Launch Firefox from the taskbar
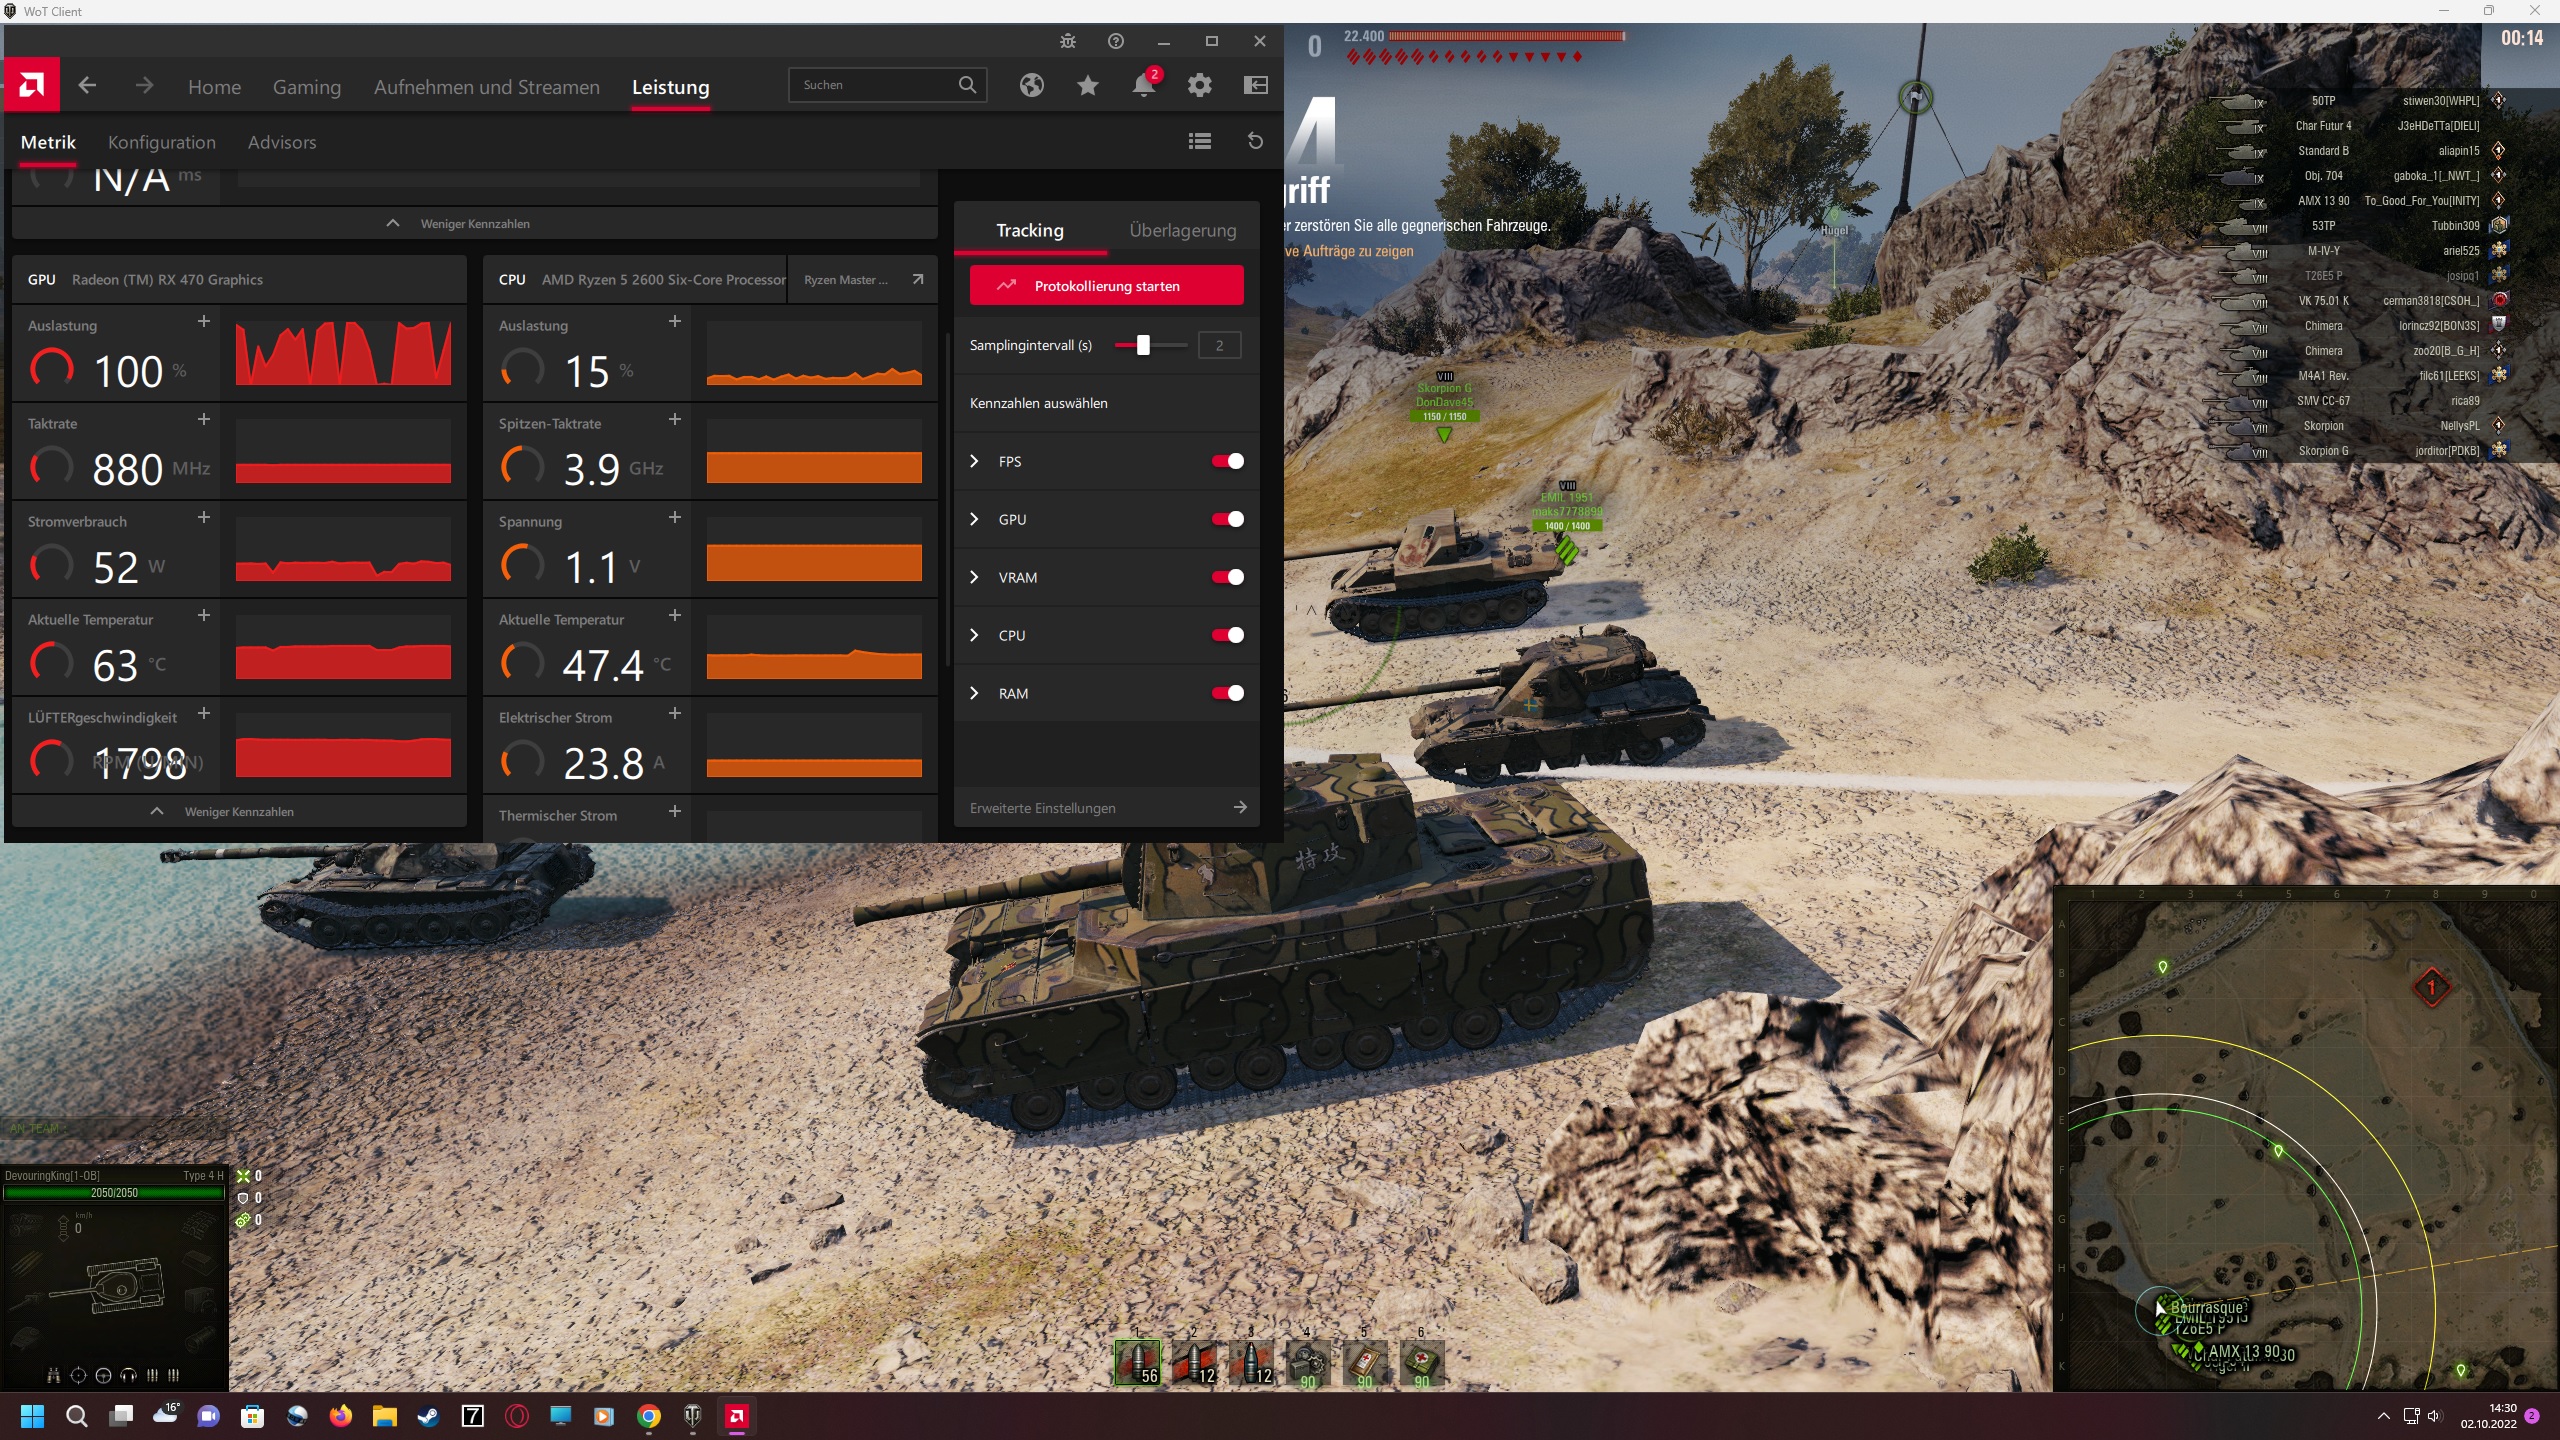The width and height of the screenshot is (2560, 1440). [340, 1416]
